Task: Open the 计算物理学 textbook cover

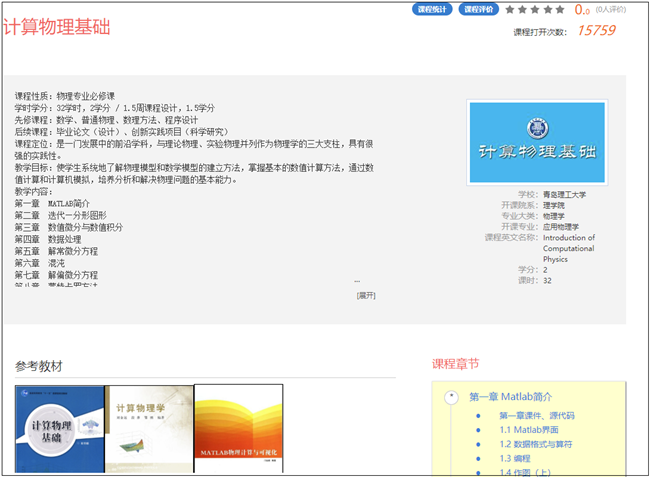Action: pyautogui.click(x=149, y=429)
